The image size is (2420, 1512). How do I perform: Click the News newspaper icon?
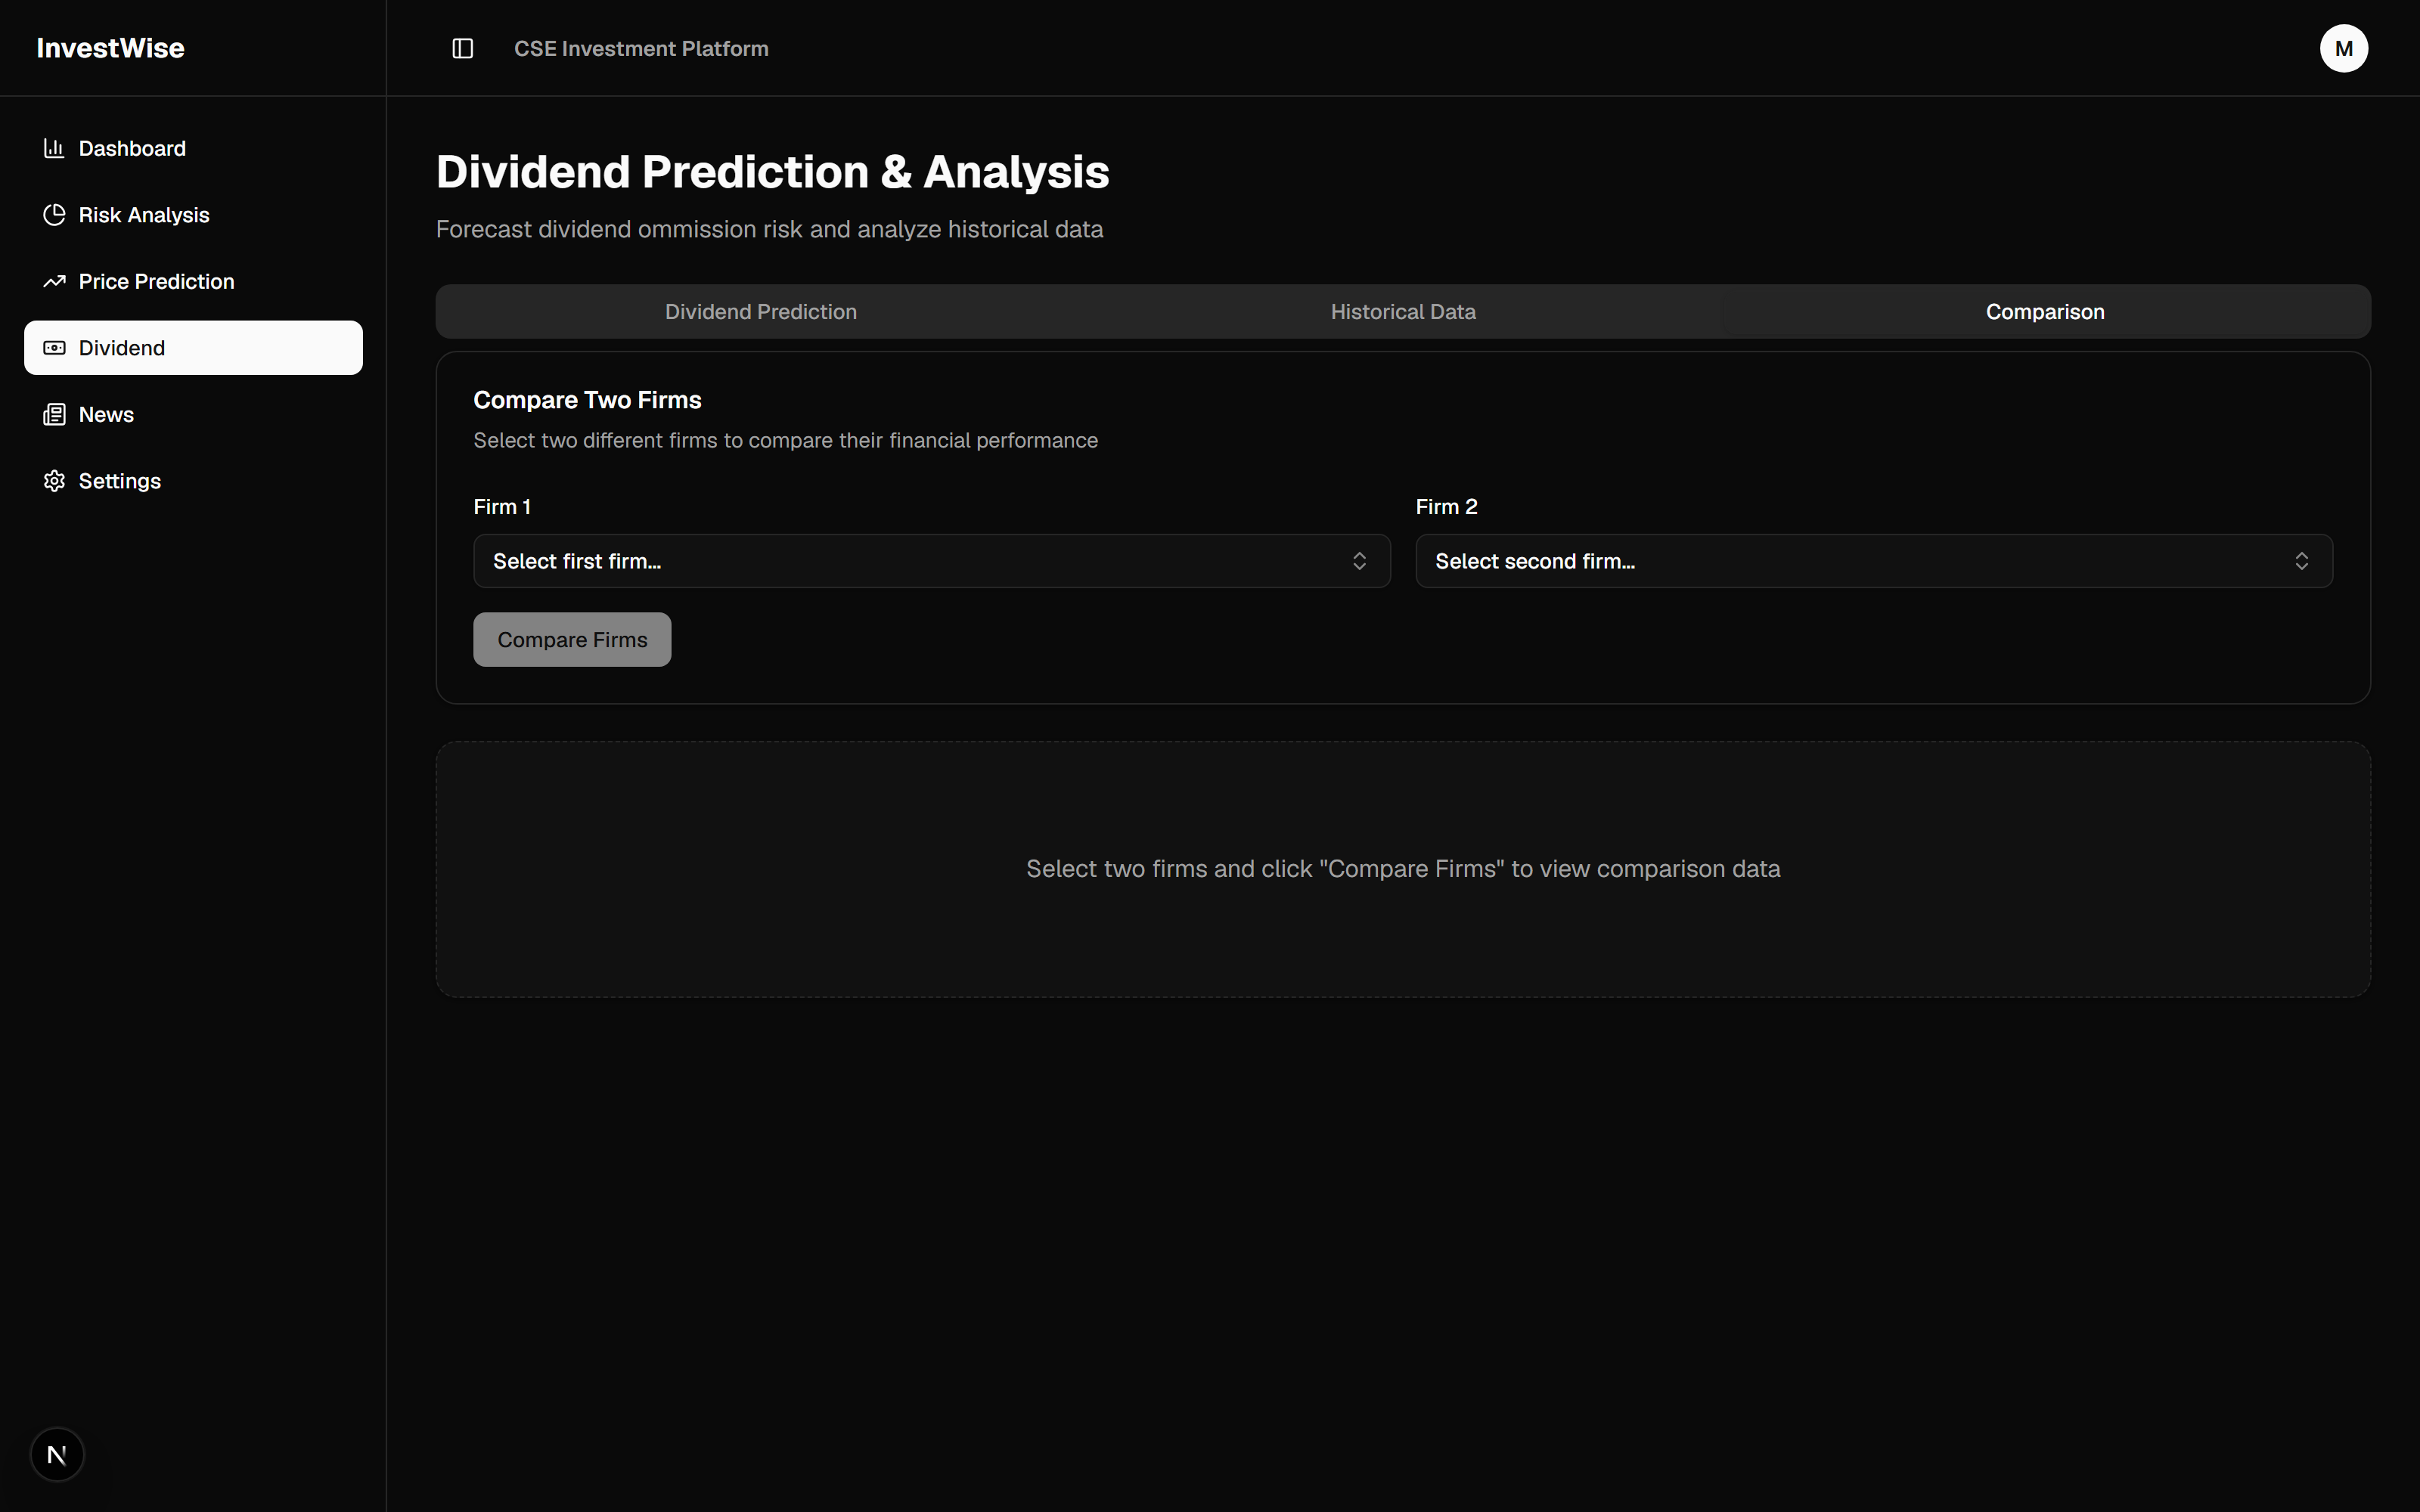pyautogui.click(x=54, y=415)
